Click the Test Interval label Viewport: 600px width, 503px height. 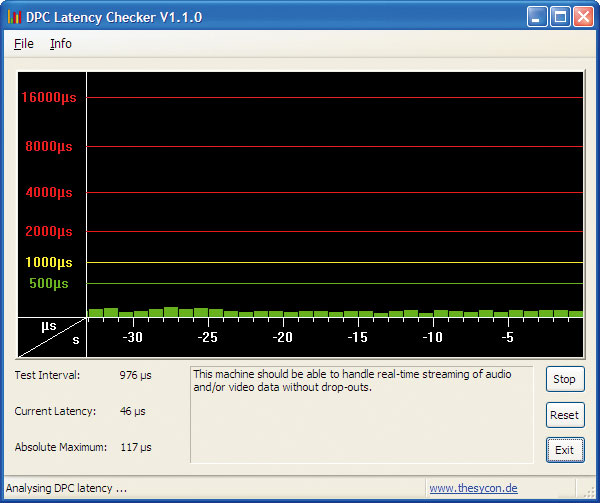pyautogui.click(x=47, y=375)
